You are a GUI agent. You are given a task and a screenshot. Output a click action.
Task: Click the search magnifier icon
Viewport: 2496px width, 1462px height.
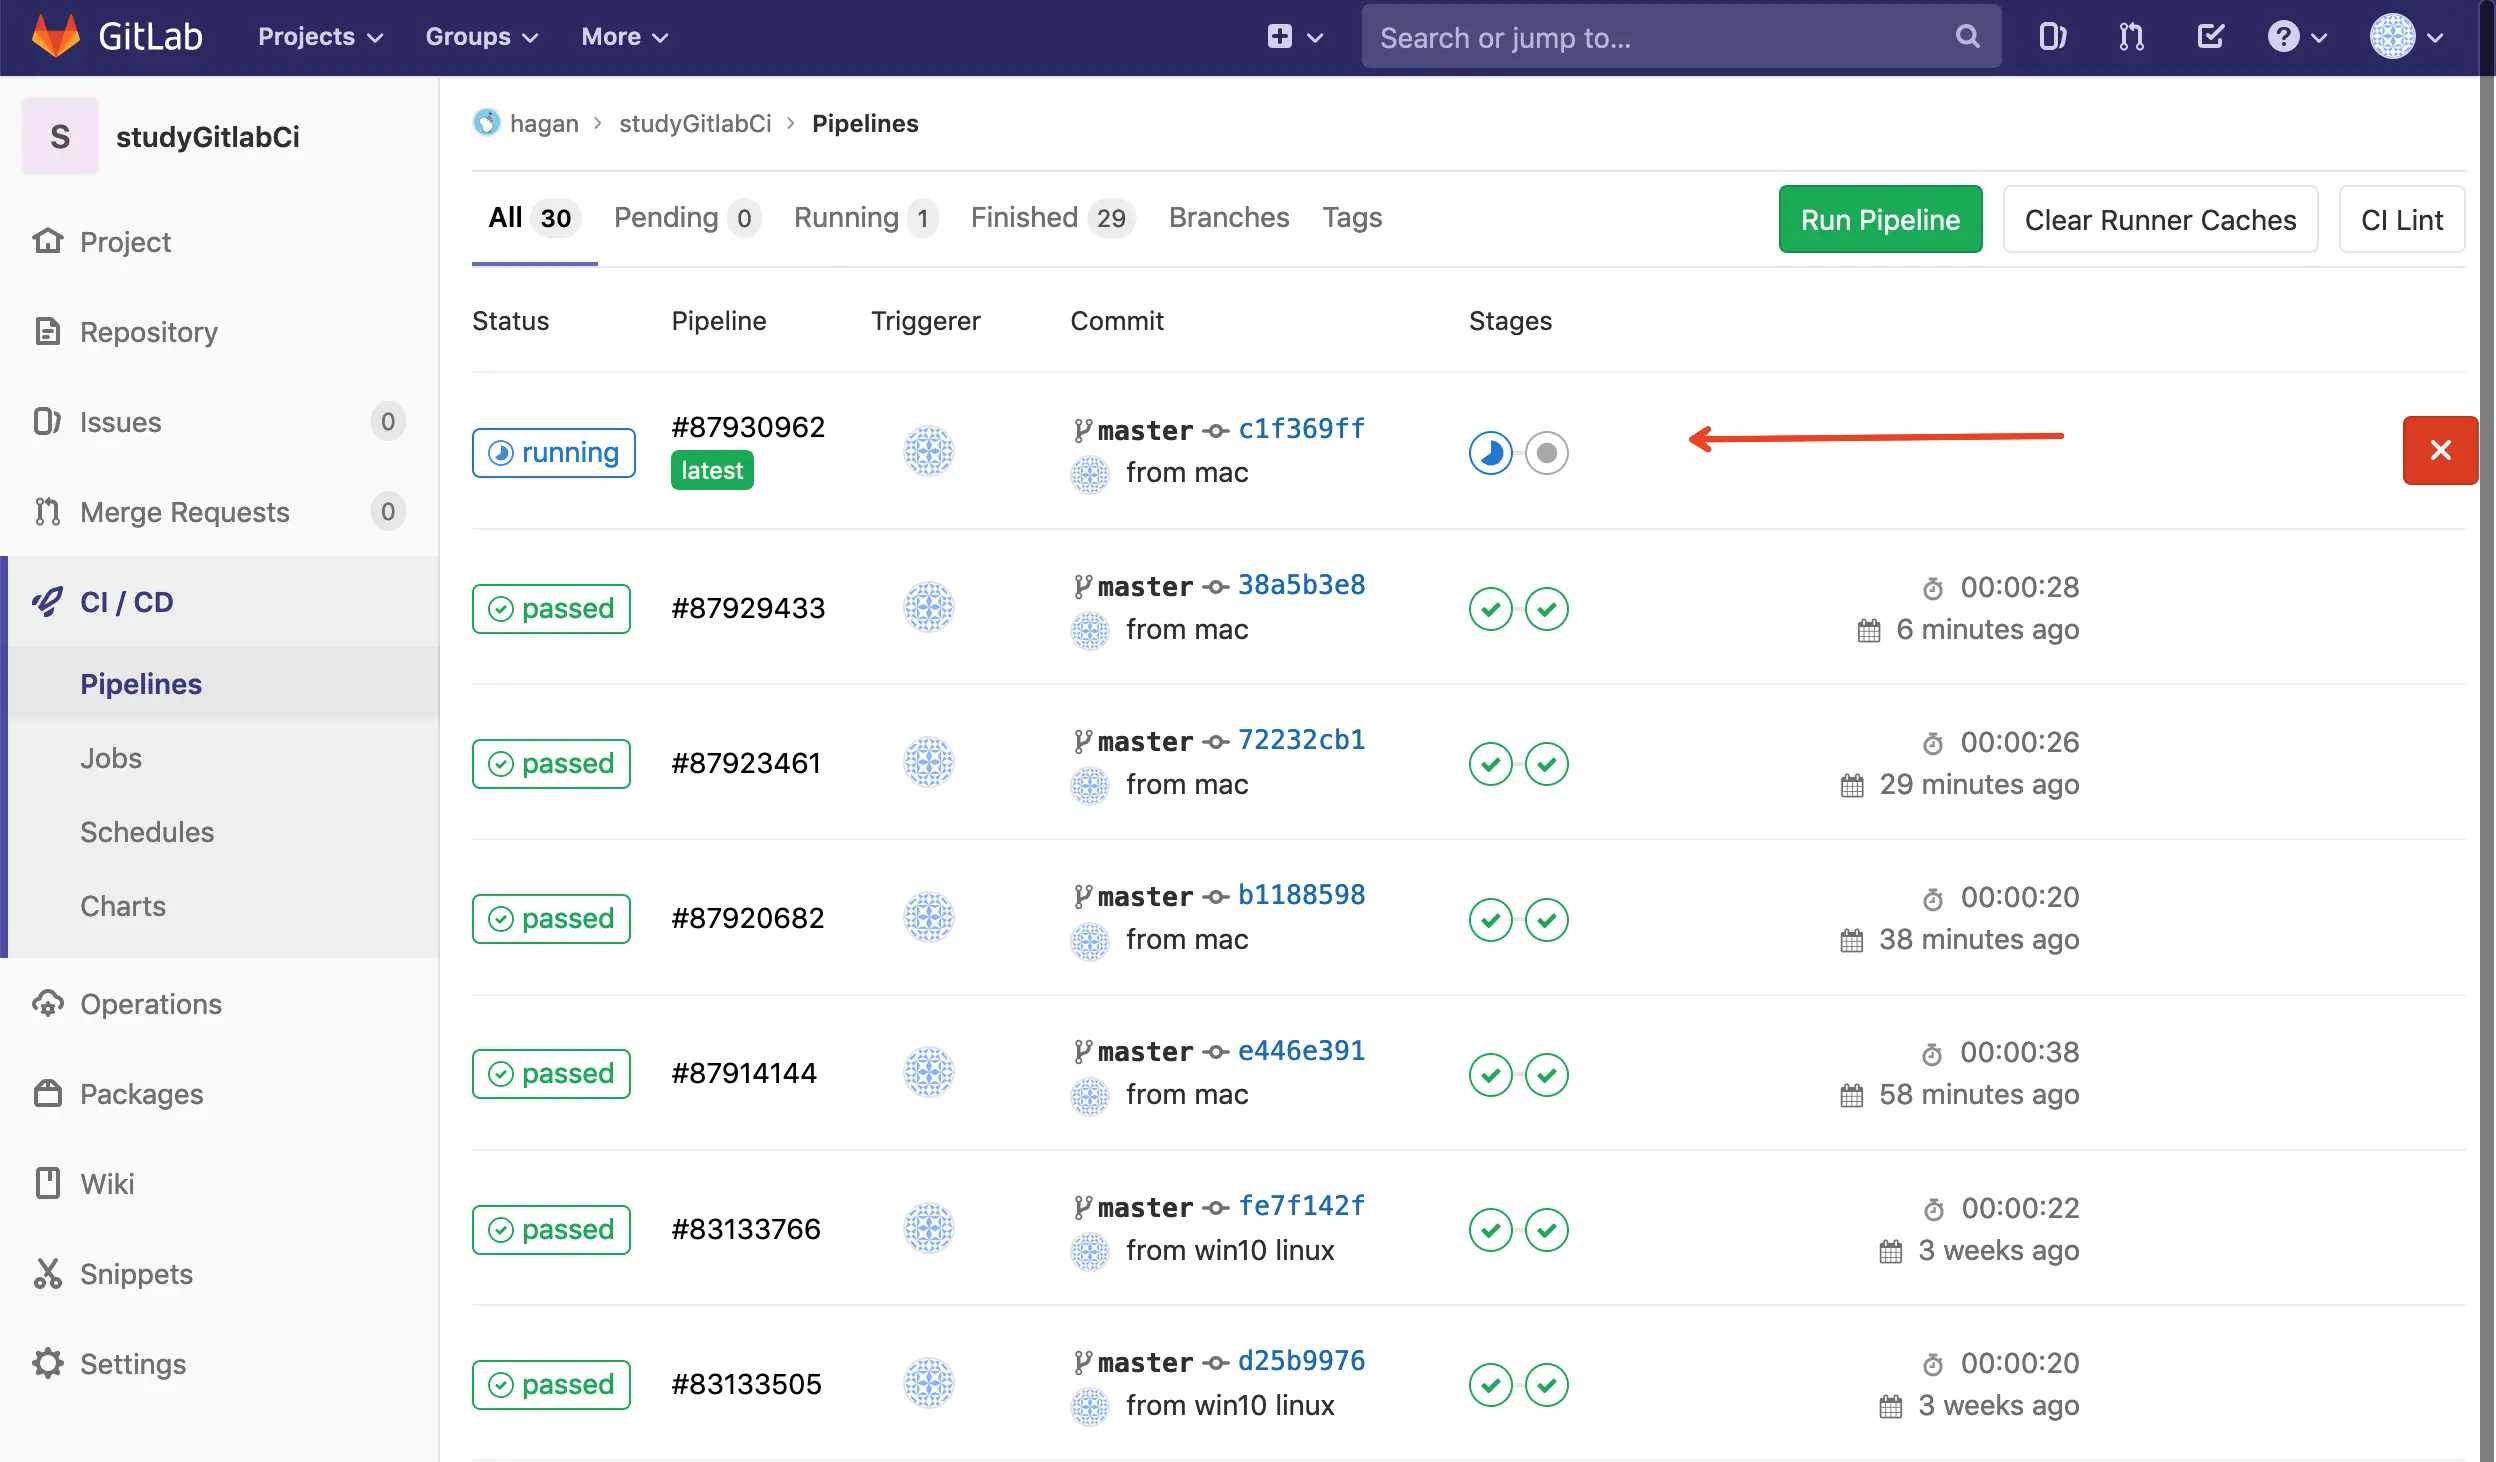click(1967, 37)
